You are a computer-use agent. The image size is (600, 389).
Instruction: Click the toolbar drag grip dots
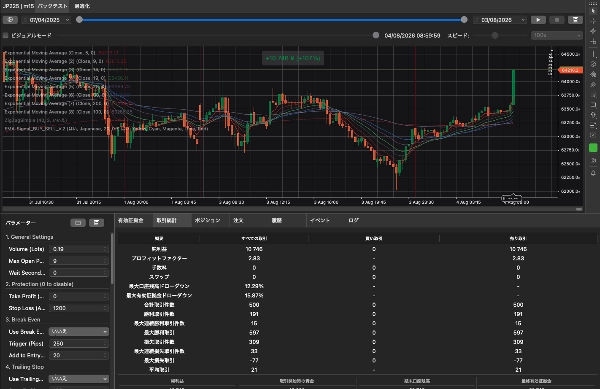coord(593,3)
